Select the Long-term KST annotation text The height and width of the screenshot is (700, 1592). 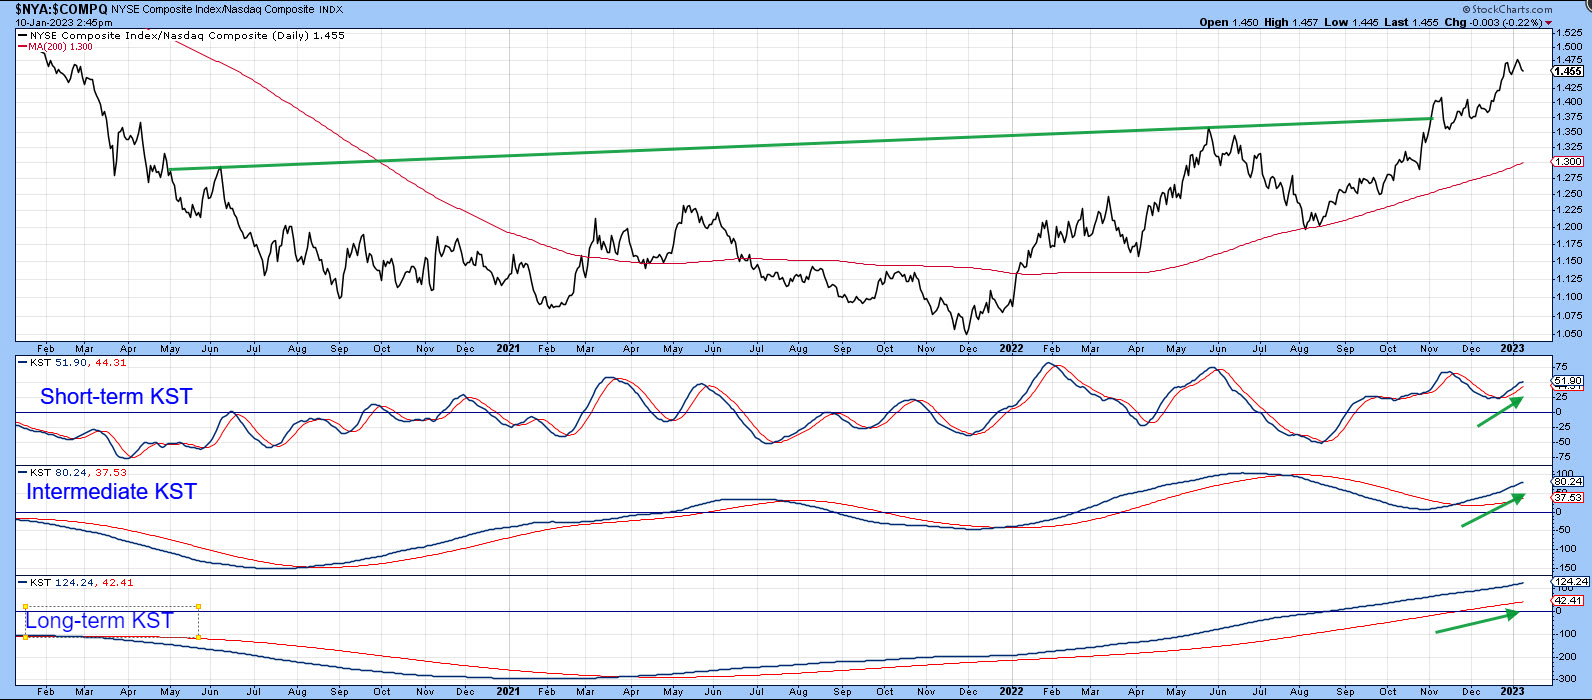(x=100, y=621)
